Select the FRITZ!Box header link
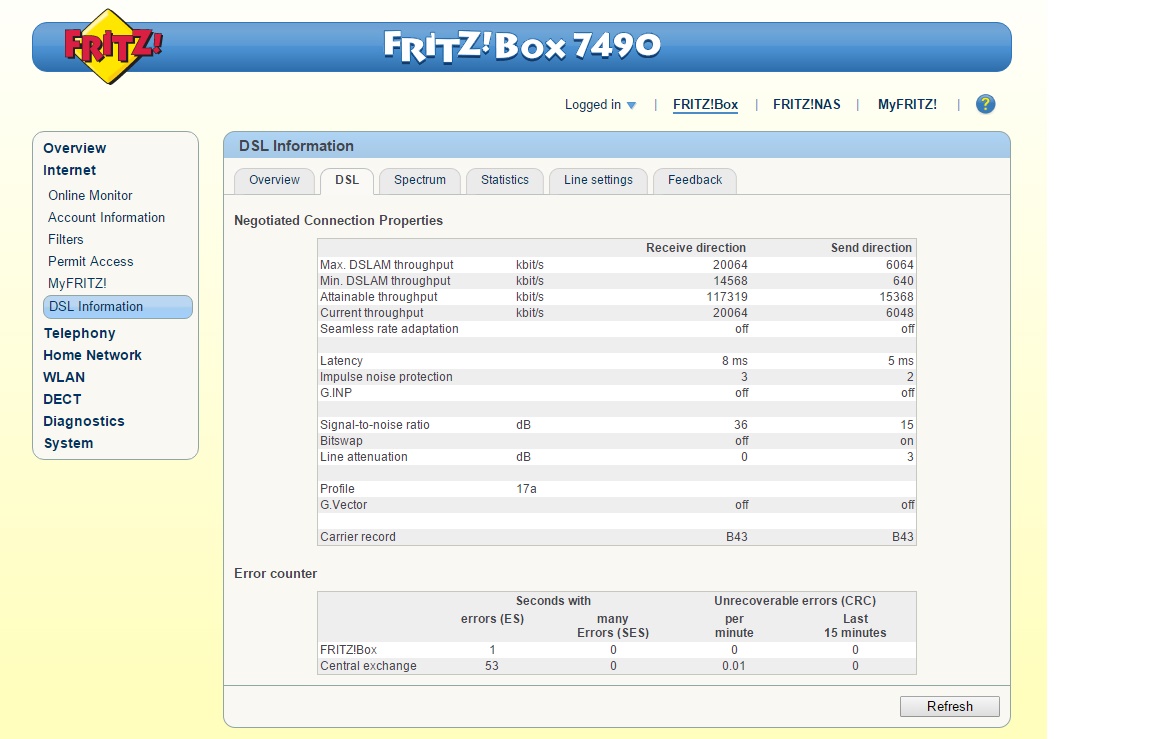This screenshot has width=1152, height=739. tap(705, 104)
